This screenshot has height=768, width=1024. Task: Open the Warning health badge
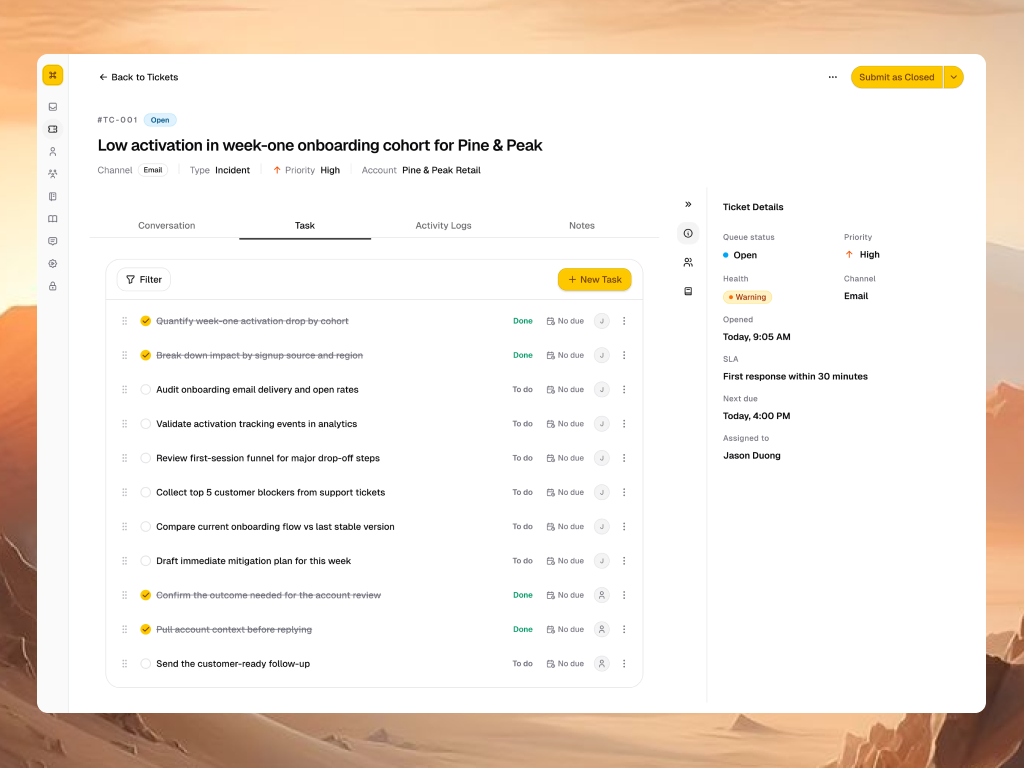748,297
